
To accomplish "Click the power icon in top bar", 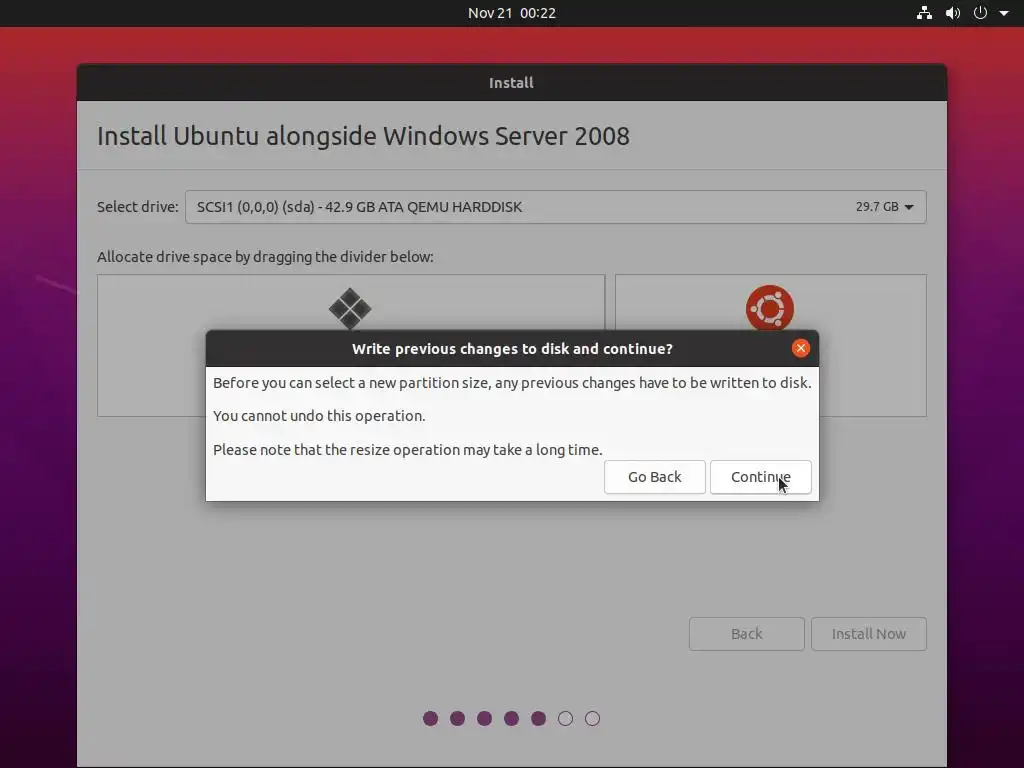I will (980, 13).
